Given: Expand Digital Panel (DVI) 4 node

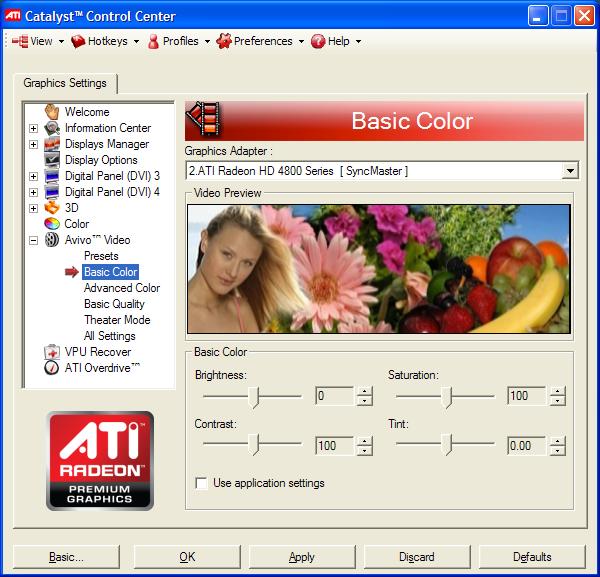Looking at the screenshot, I should point(34,192).
